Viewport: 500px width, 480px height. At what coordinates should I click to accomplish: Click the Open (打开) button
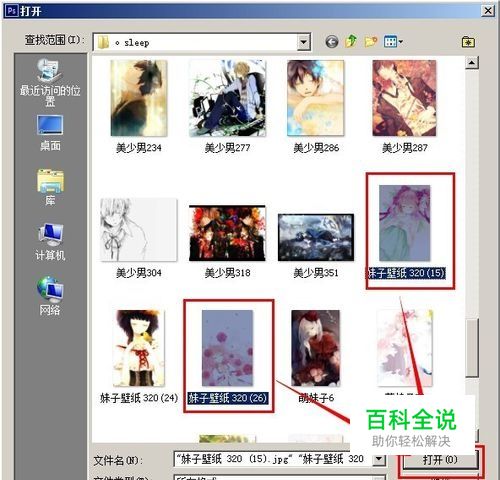[x=440, y=460]
